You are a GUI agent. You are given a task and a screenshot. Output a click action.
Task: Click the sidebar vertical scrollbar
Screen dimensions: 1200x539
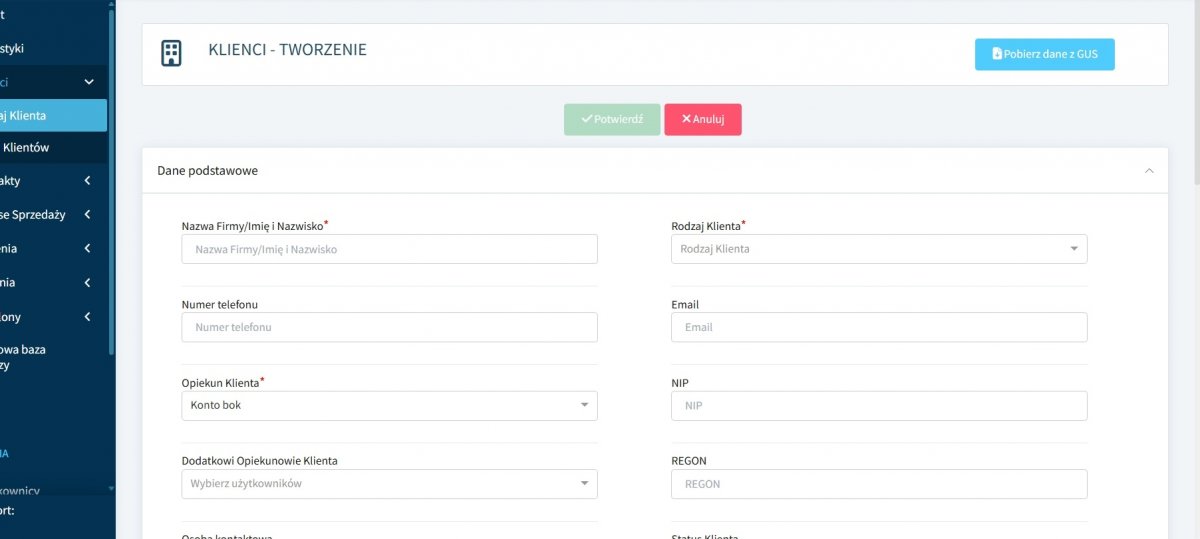[112, 180]
